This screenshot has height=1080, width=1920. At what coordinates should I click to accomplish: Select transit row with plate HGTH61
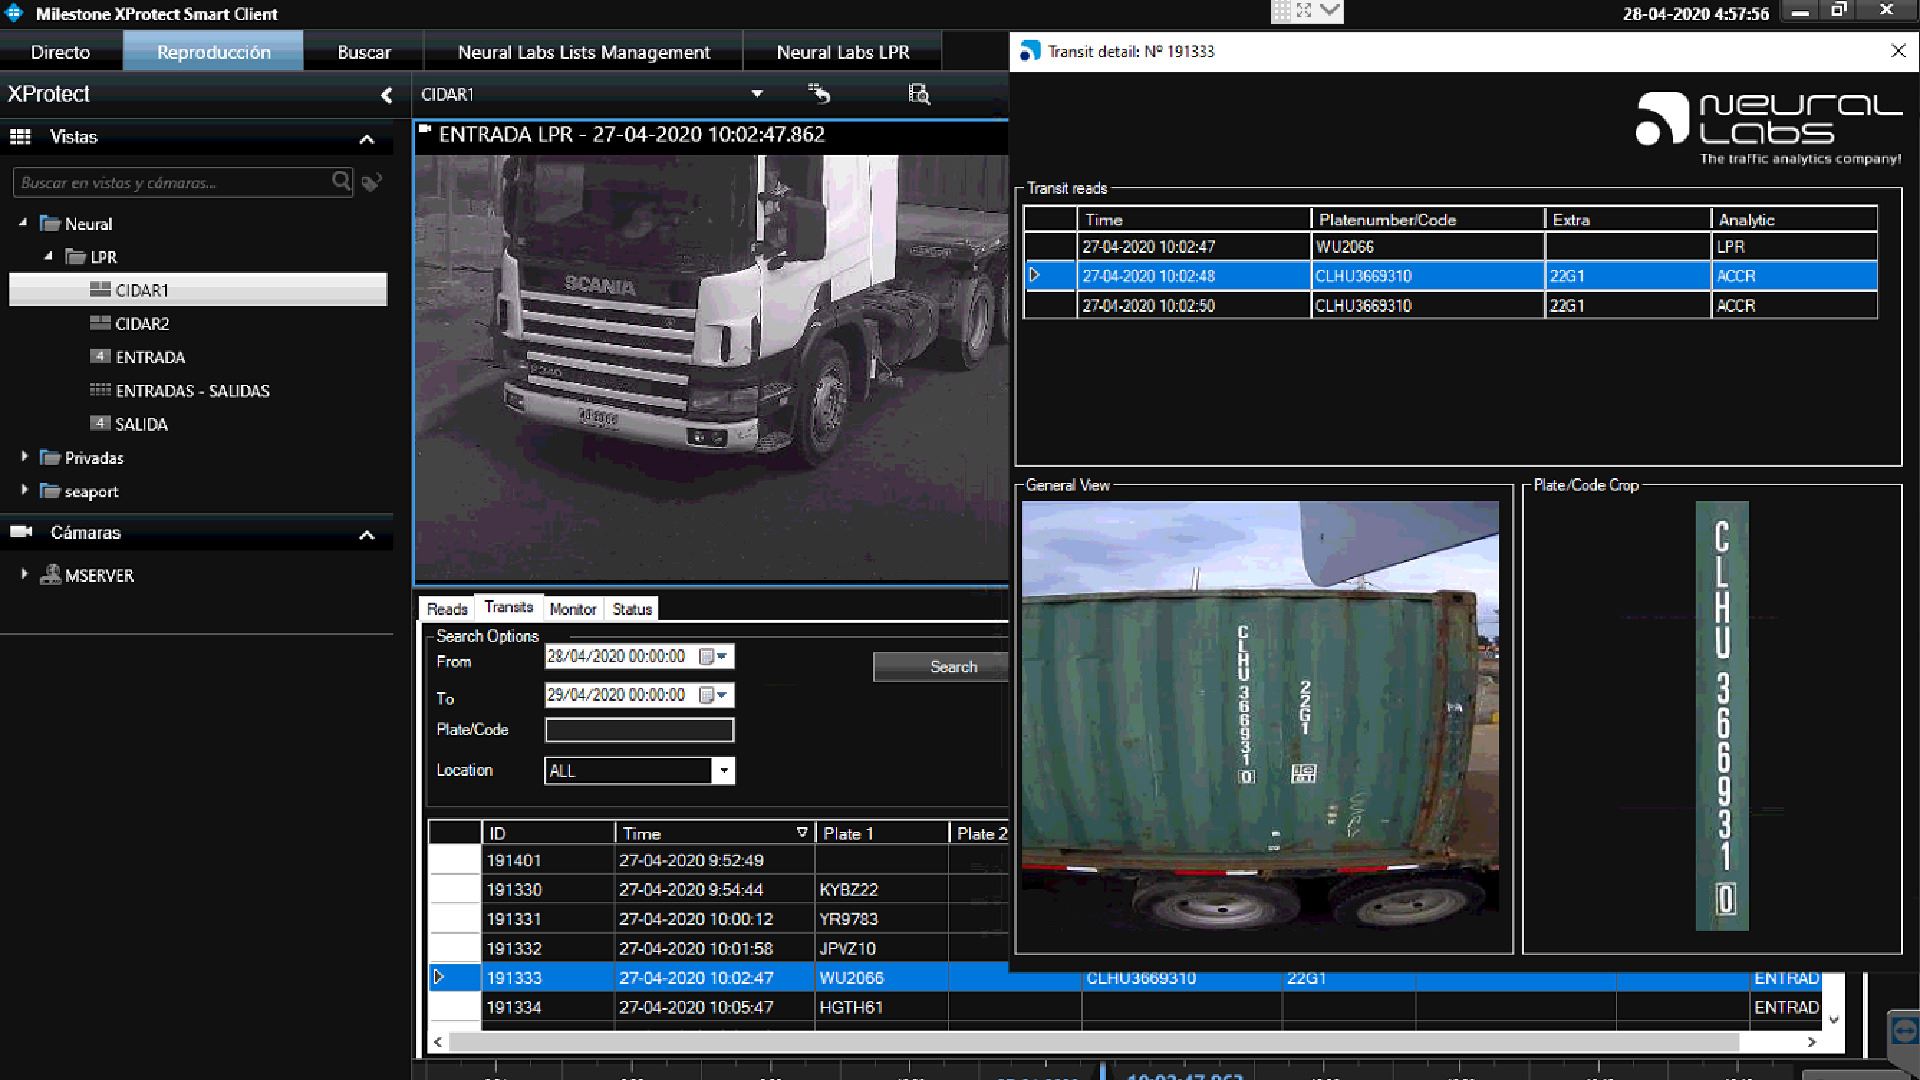[1125, 1007]
